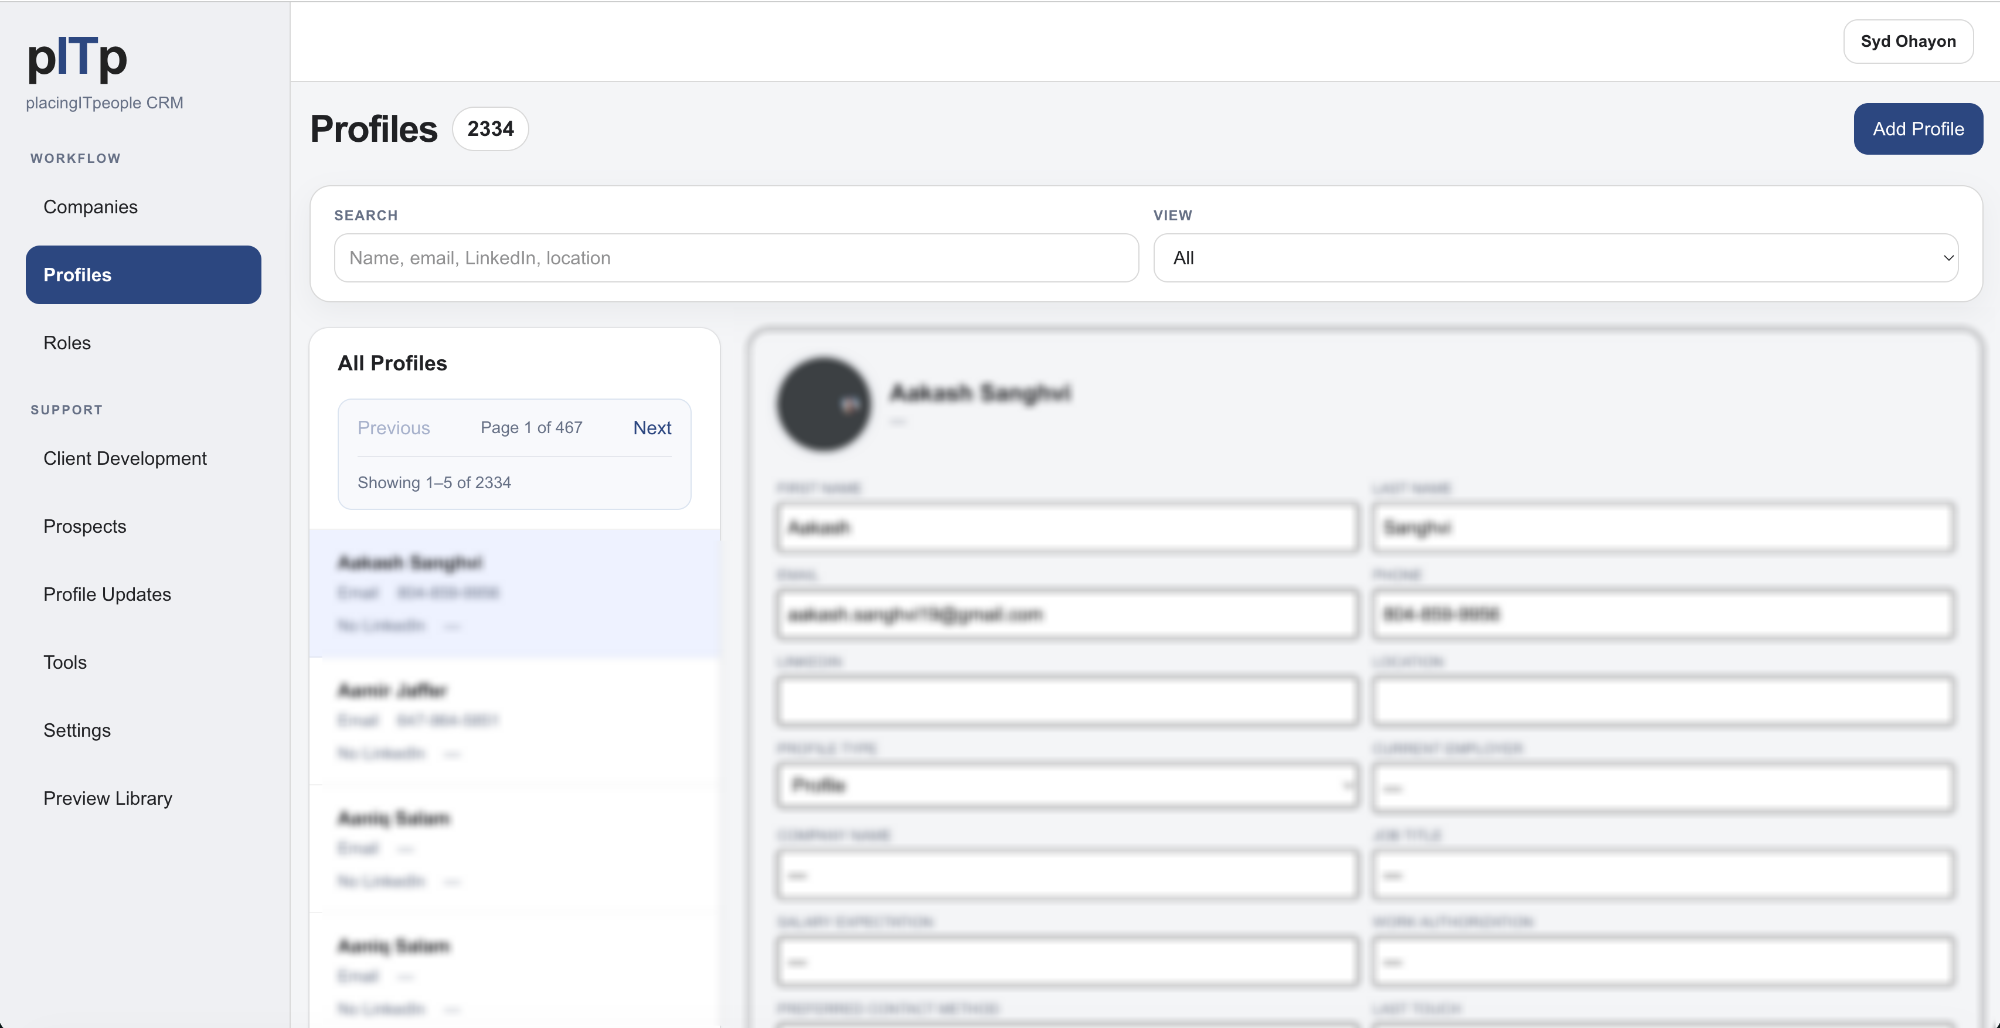Navigate to Profile Updates
This screenshot has height=1028, width=2000.
coord(143,595)
